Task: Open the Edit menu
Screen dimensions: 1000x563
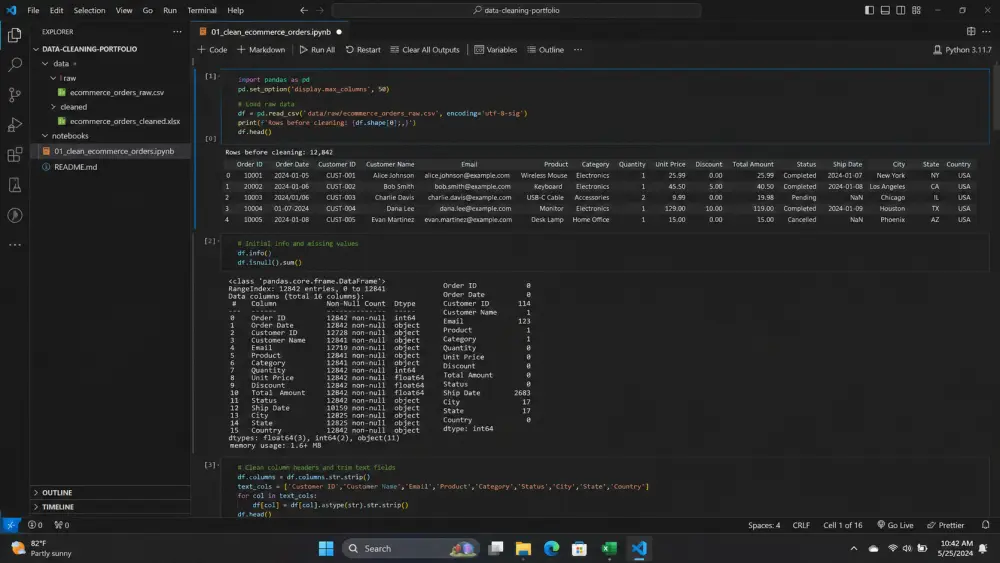Action: pos(57,10)
